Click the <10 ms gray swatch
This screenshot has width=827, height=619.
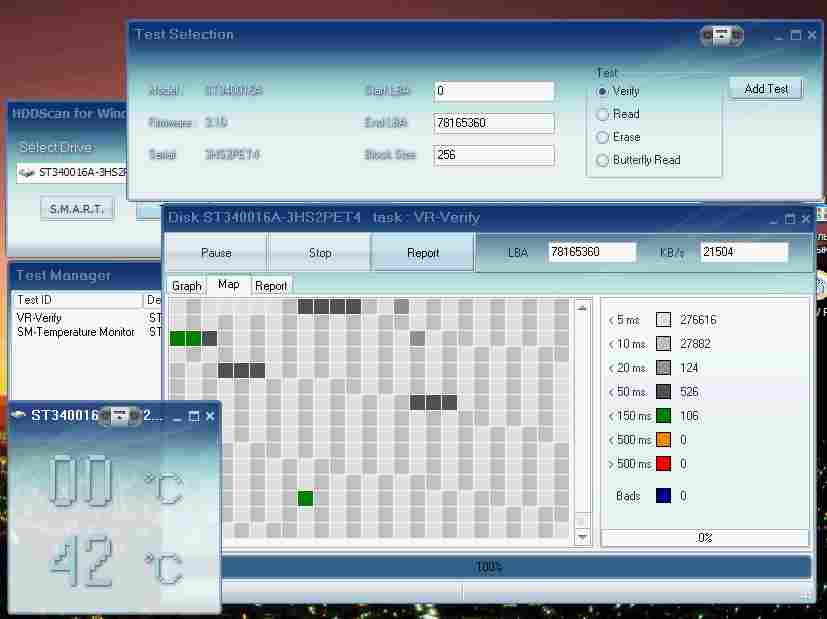[663, 344]
